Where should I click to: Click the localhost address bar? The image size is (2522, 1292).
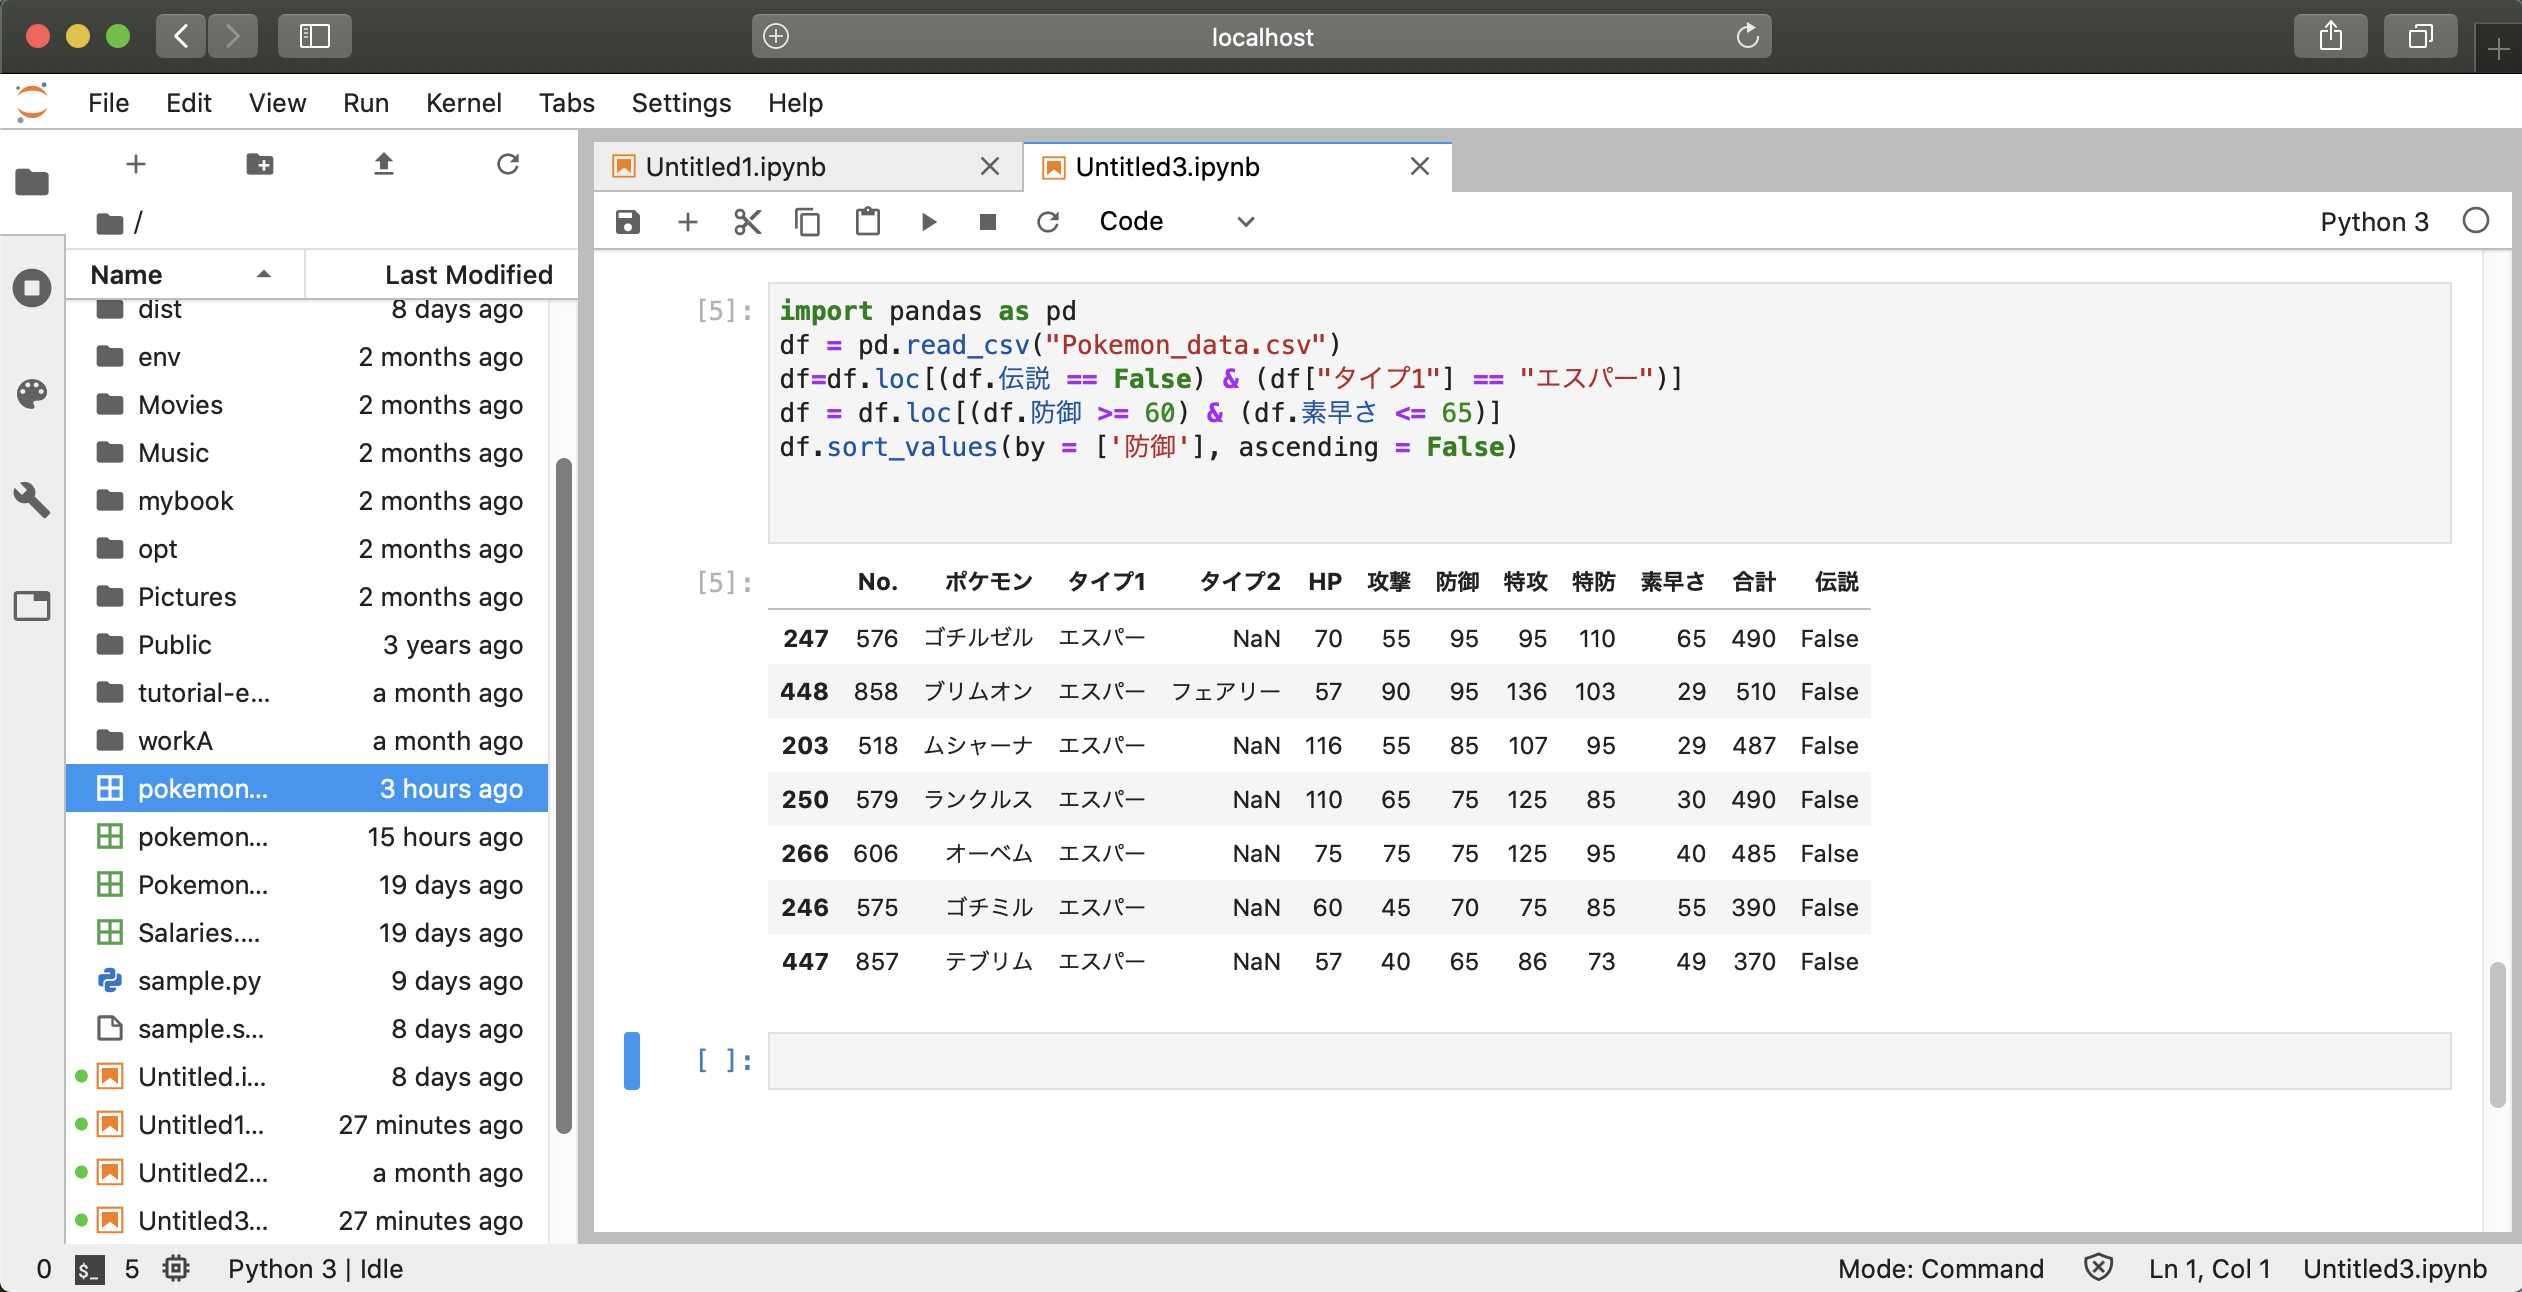coord(1261,36)
